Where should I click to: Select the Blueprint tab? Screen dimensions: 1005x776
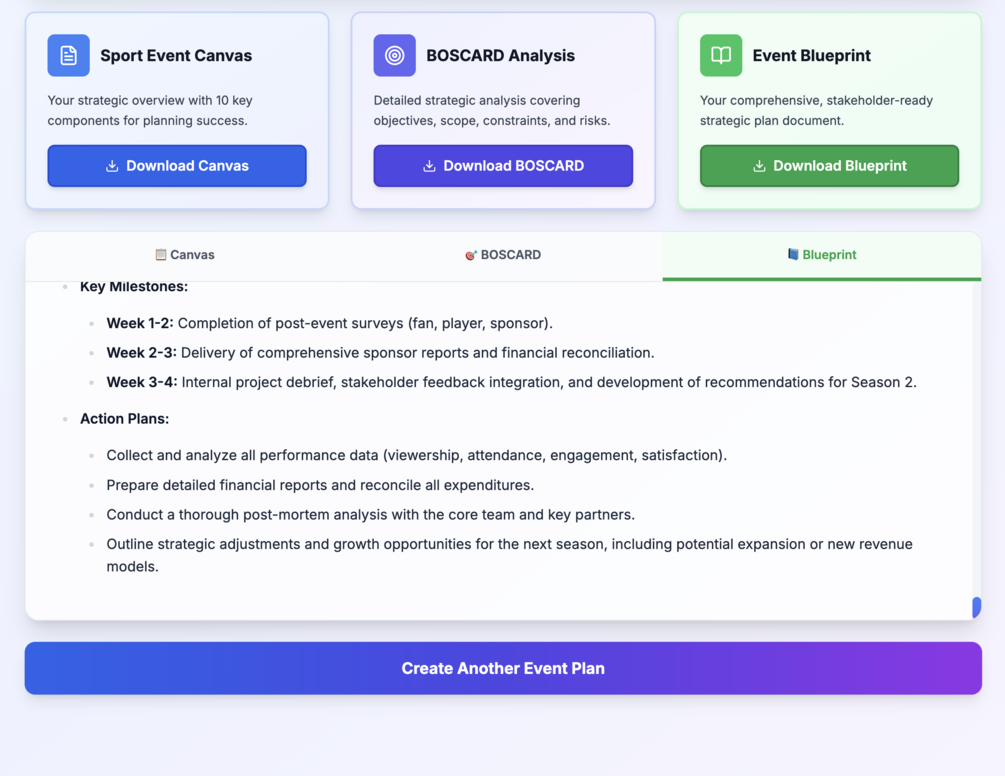tap(821, 255)
